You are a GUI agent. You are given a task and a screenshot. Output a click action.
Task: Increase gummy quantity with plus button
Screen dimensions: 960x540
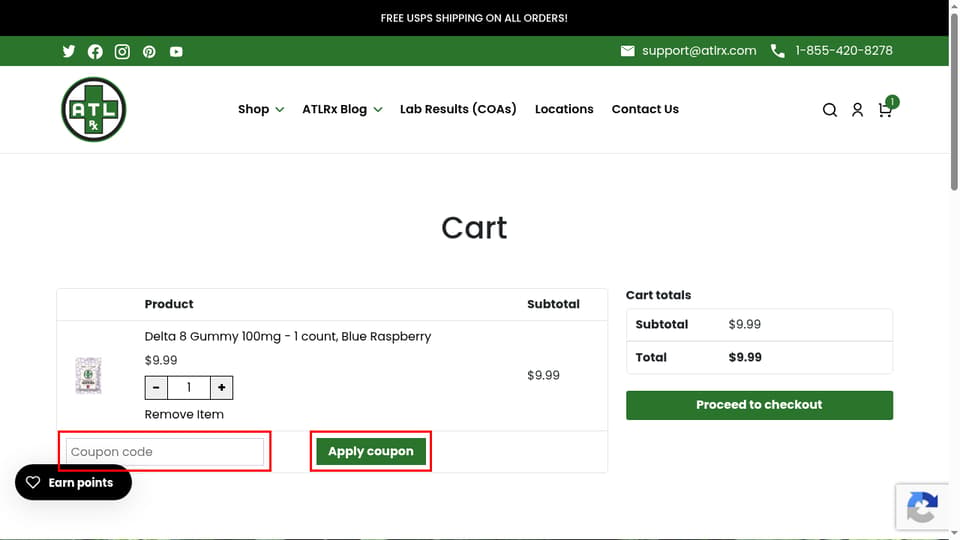[222, 388]
